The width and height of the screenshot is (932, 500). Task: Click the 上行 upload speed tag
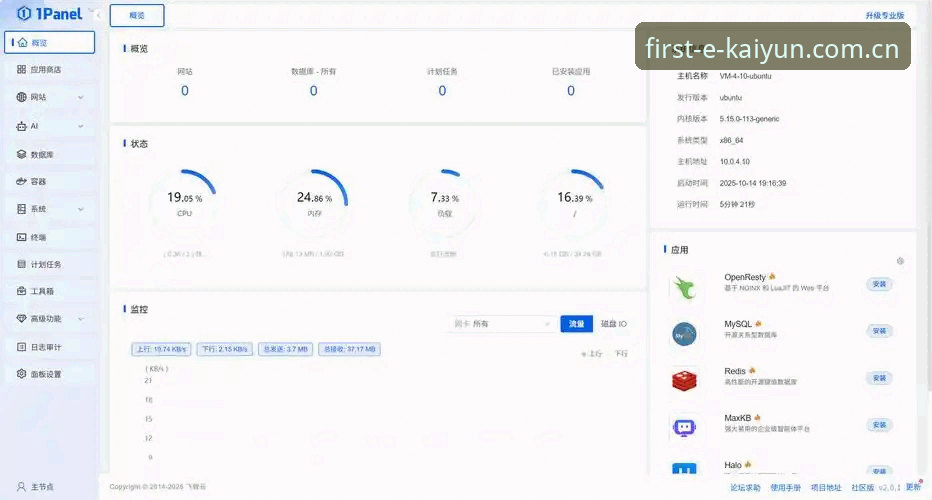[162, 349]
